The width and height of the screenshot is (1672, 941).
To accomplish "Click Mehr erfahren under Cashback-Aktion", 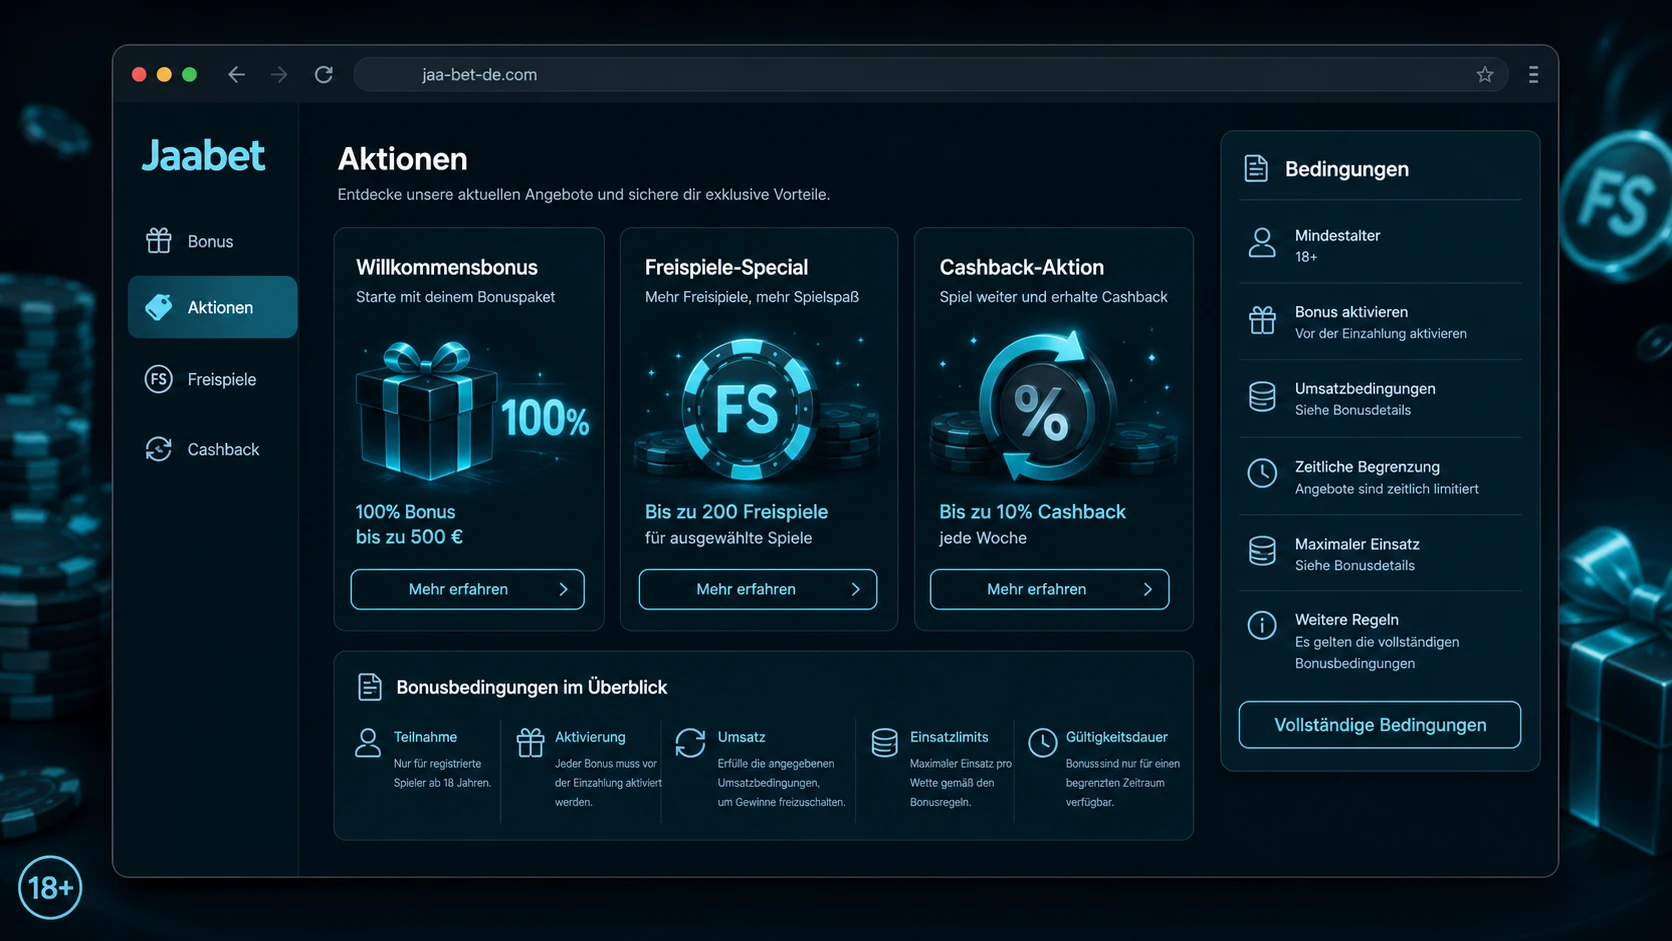I will tap(1049, 589).
